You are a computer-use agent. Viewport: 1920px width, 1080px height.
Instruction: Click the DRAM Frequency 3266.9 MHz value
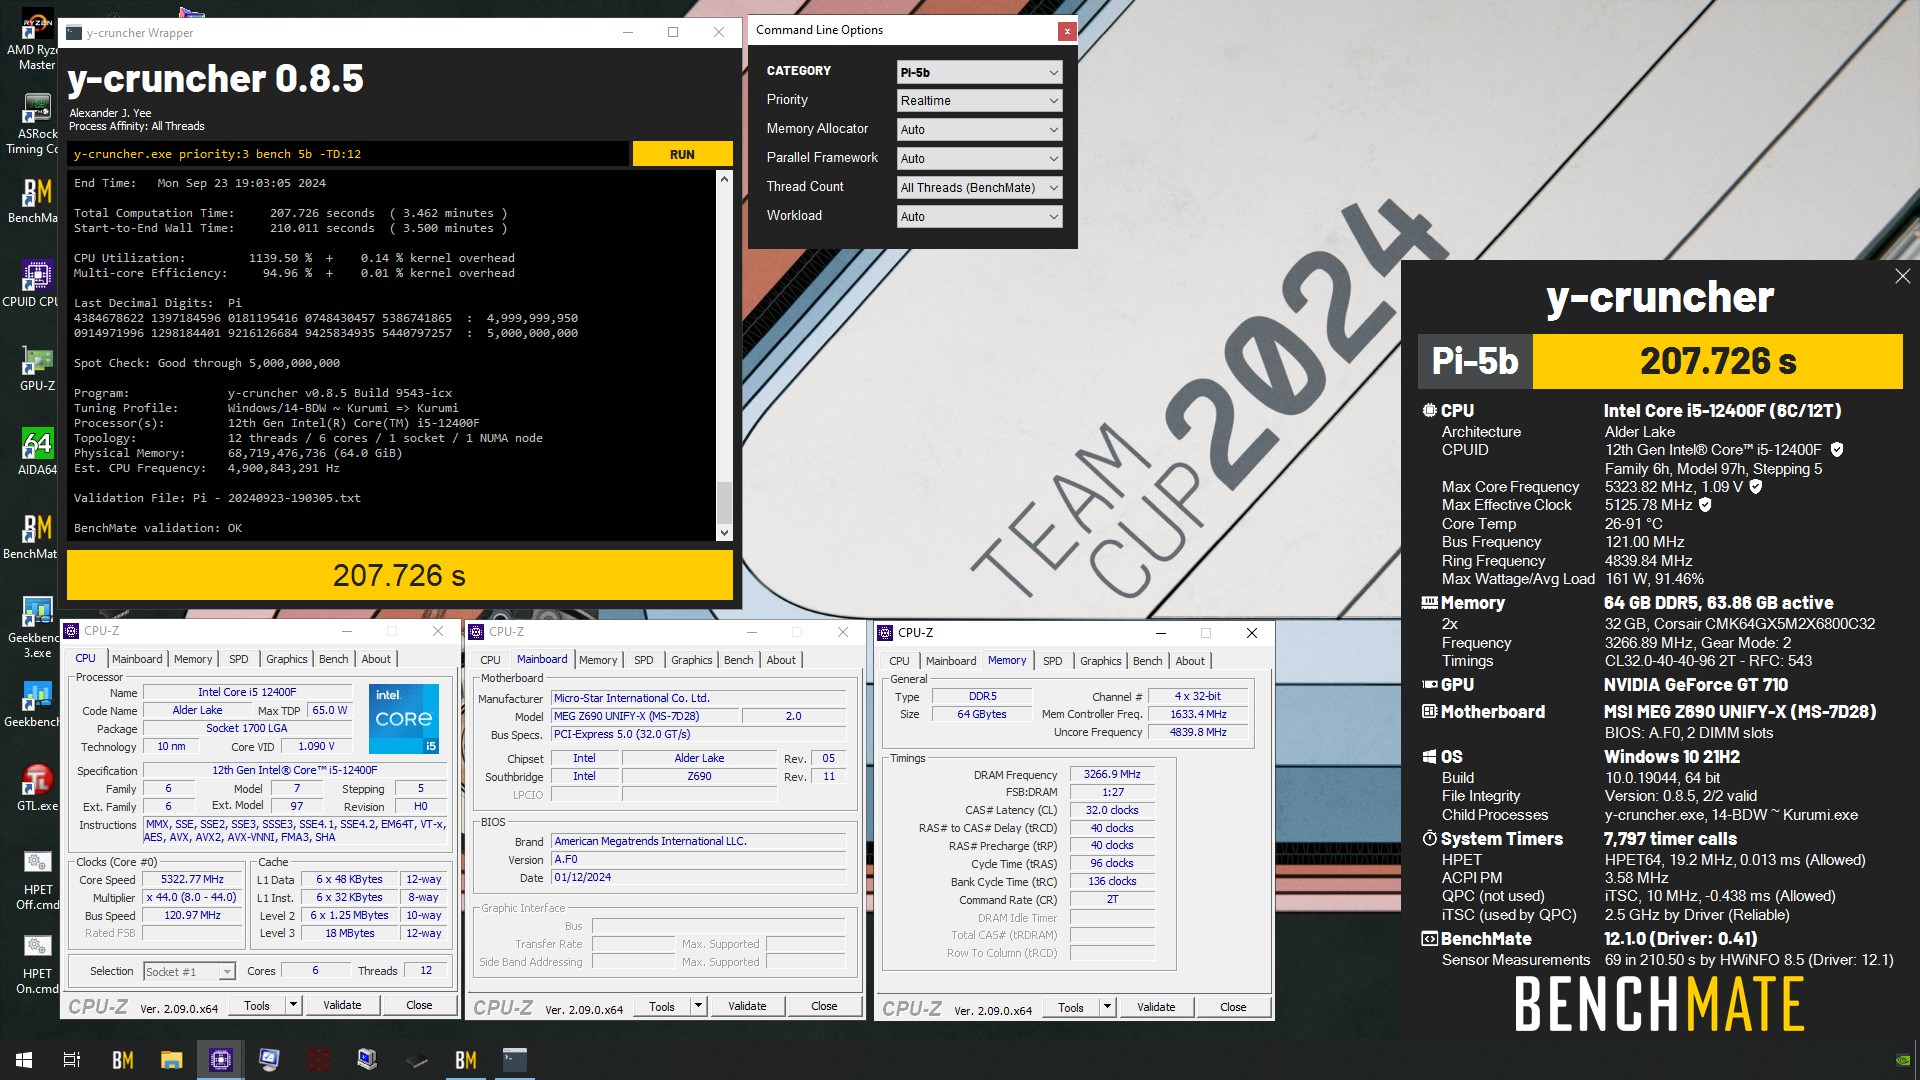1112,774
